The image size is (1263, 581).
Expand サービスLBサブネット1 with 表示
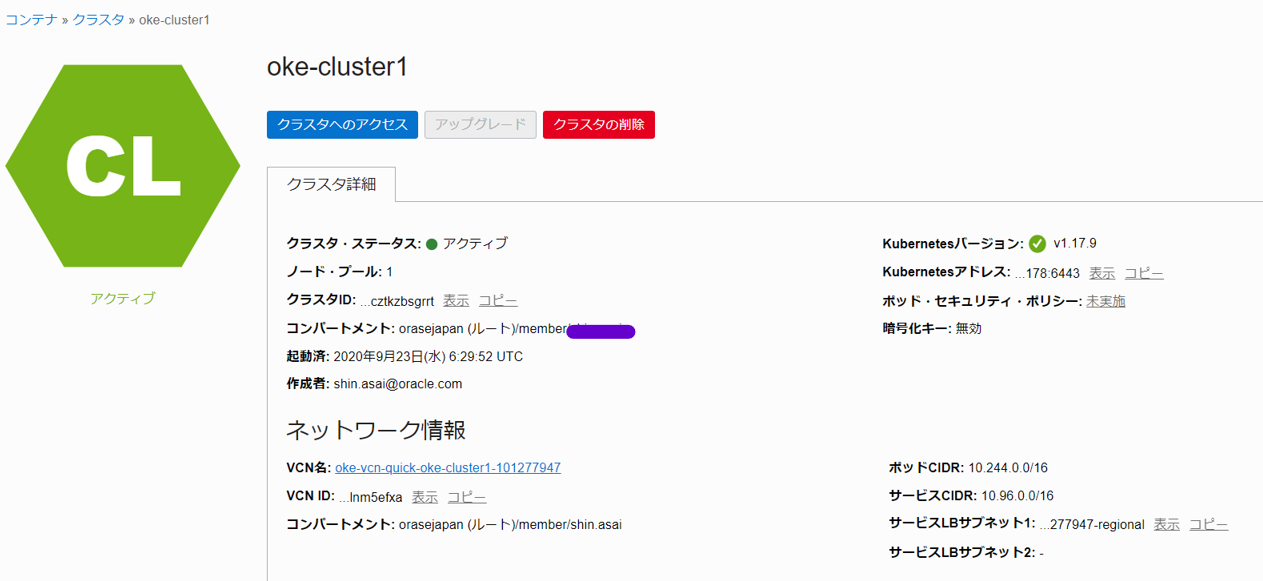point(1166,524)
